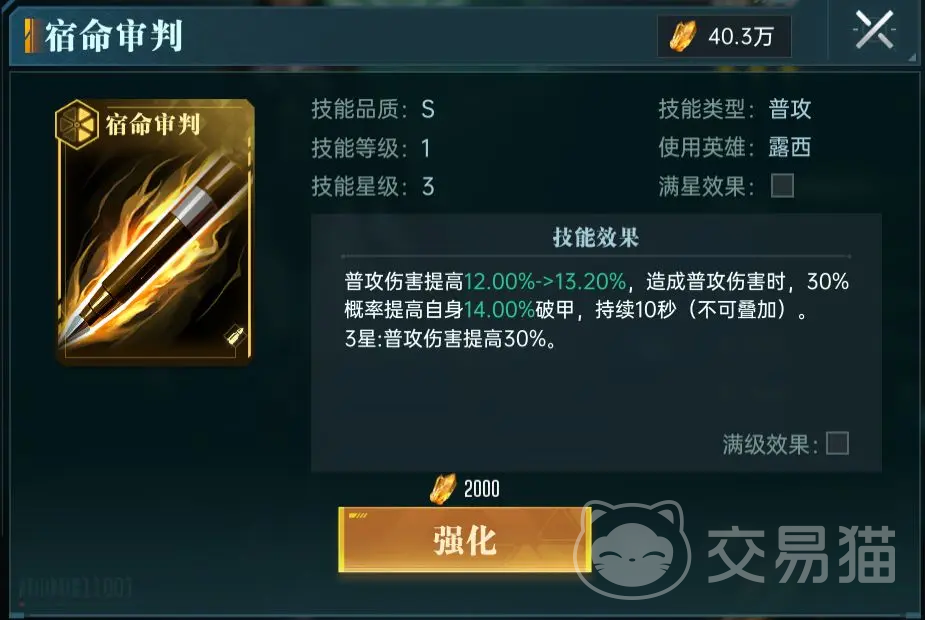Viewport: 925px width, 620px height.
Task: Click the small bullet icon on card corner
Action: tap(234, 336)
